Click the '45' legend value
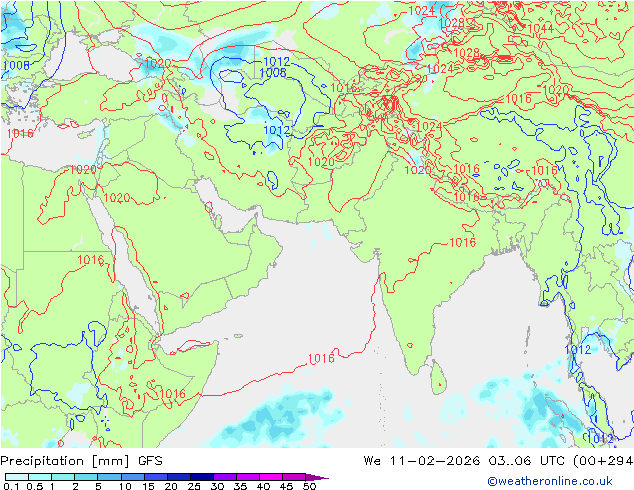The height and width of the screenshot is (490, 634). tap(286, 486)
